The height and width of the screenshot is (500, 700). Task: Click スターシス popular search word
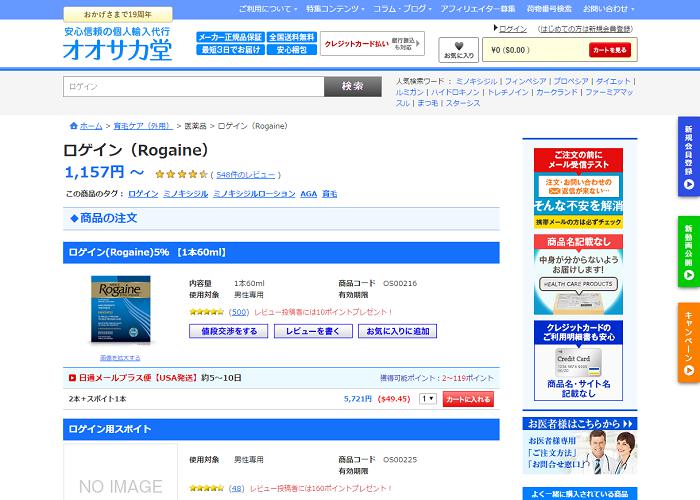pyautogui.click(x=463, y=103)
